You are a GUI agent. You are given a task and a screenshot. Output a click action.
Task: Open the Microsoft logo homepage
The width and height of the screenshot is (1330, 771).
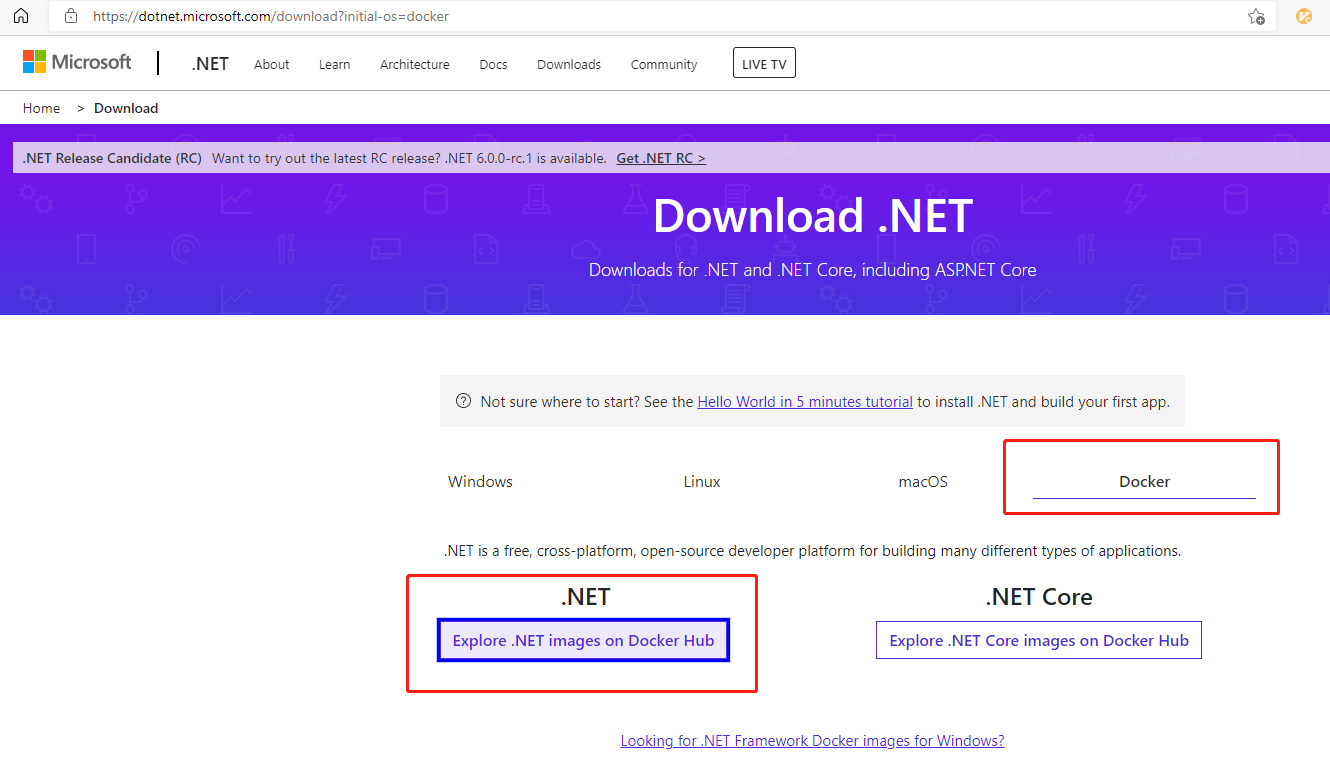coord(77,62)
